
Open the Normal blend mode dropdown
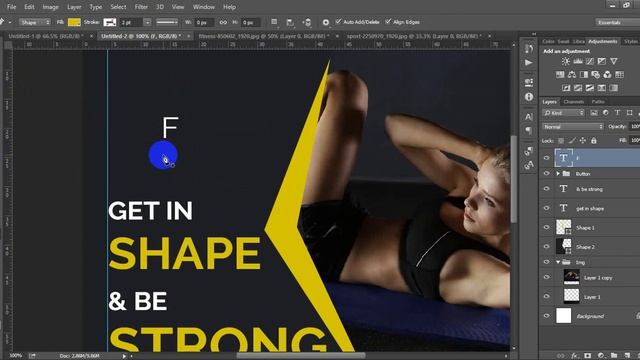click(x=573, y=127)
